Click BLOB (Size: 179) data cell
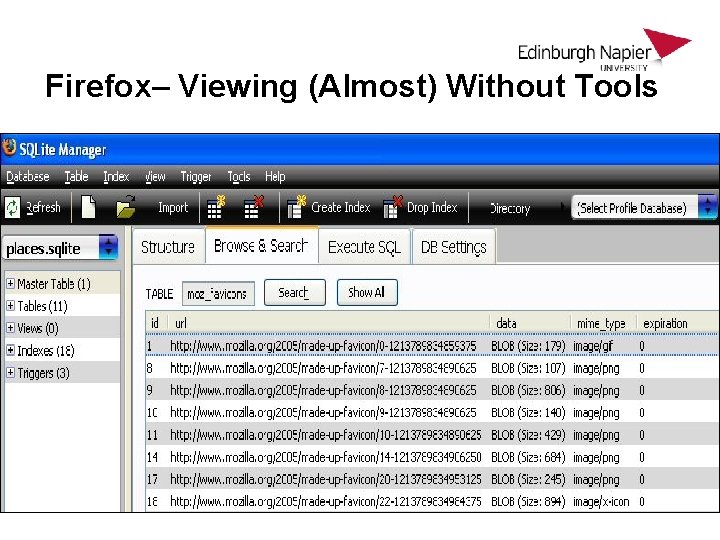720x540 pixels. [528, 346]
